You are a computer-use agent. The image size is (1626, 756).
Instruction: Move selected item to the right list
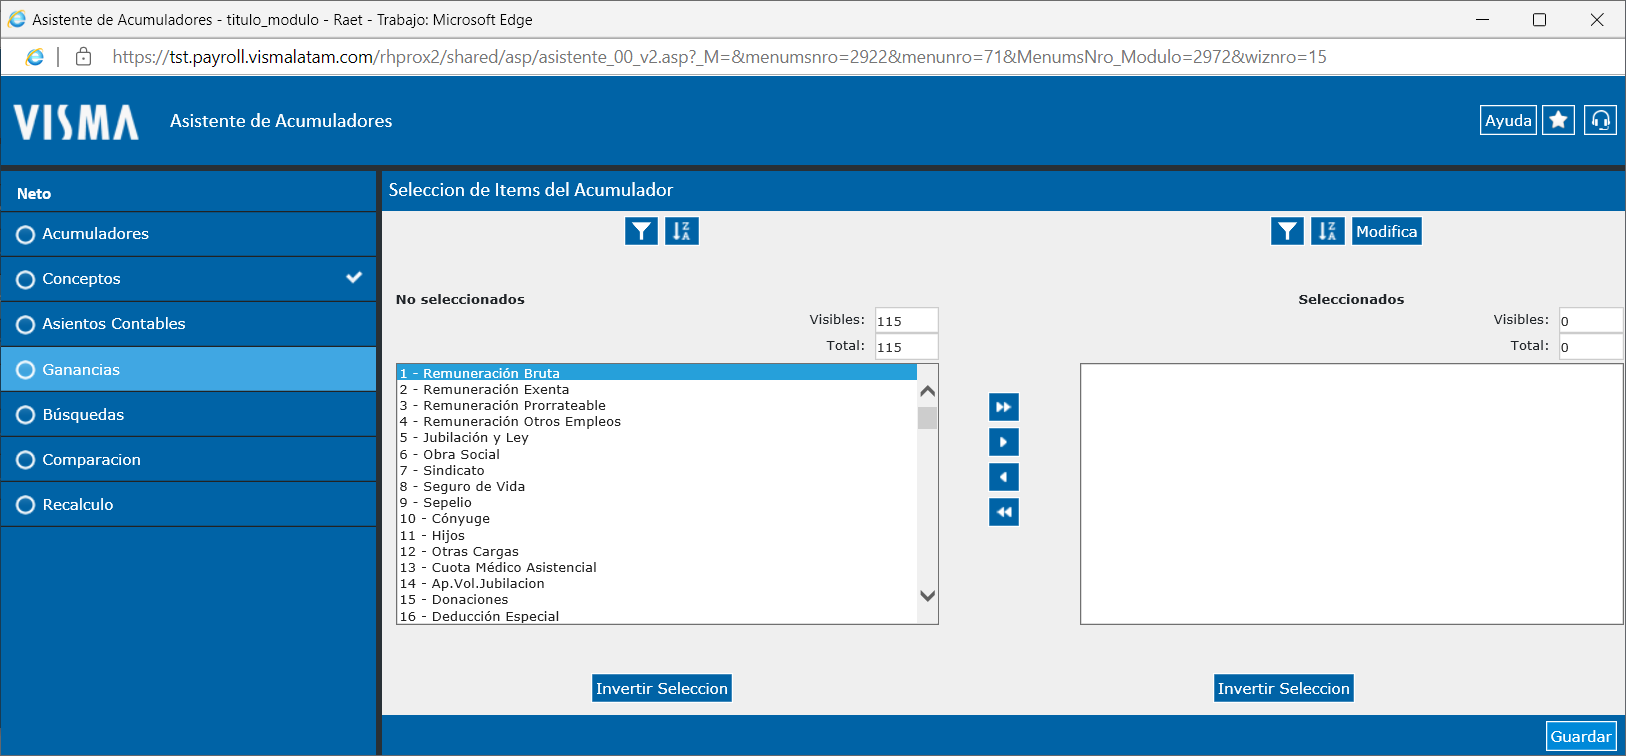coord(1004,442)
